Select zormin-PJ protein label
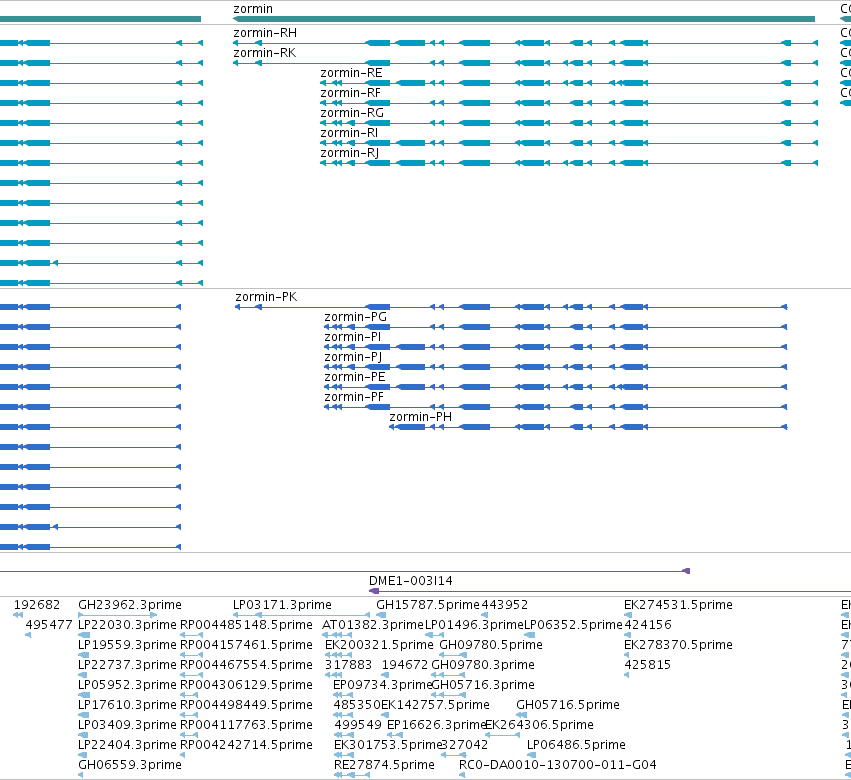Screen dimensions: 851x780 click(x=353, y=357)
